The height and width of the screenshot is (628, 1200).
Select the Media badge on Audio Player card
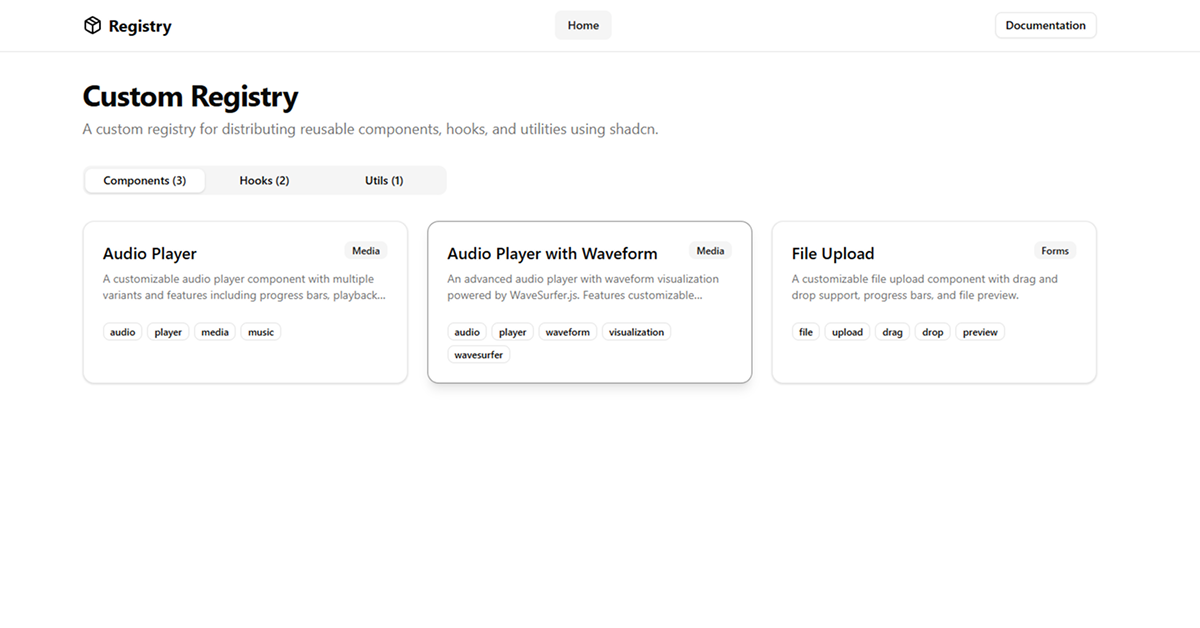point(365,250)
